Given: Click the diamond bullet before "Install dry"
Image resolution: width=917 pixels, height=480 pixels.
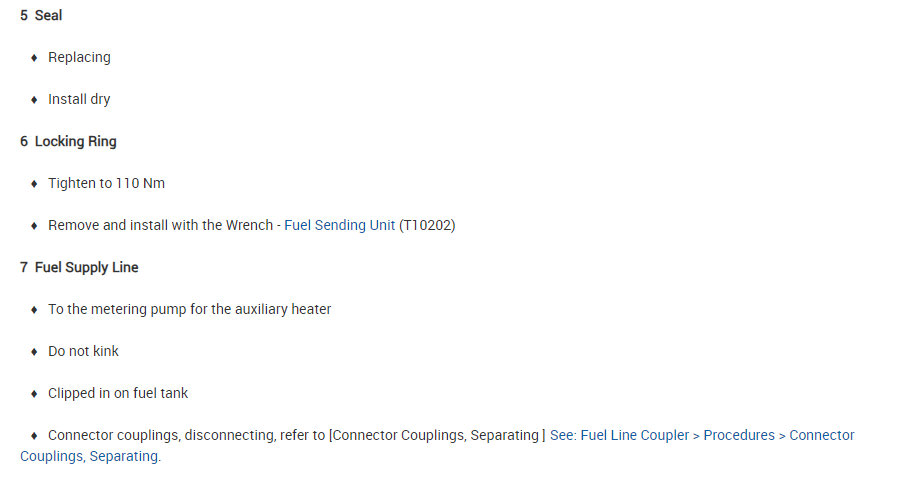Looking at the screenshot, I should pos(34,100).
